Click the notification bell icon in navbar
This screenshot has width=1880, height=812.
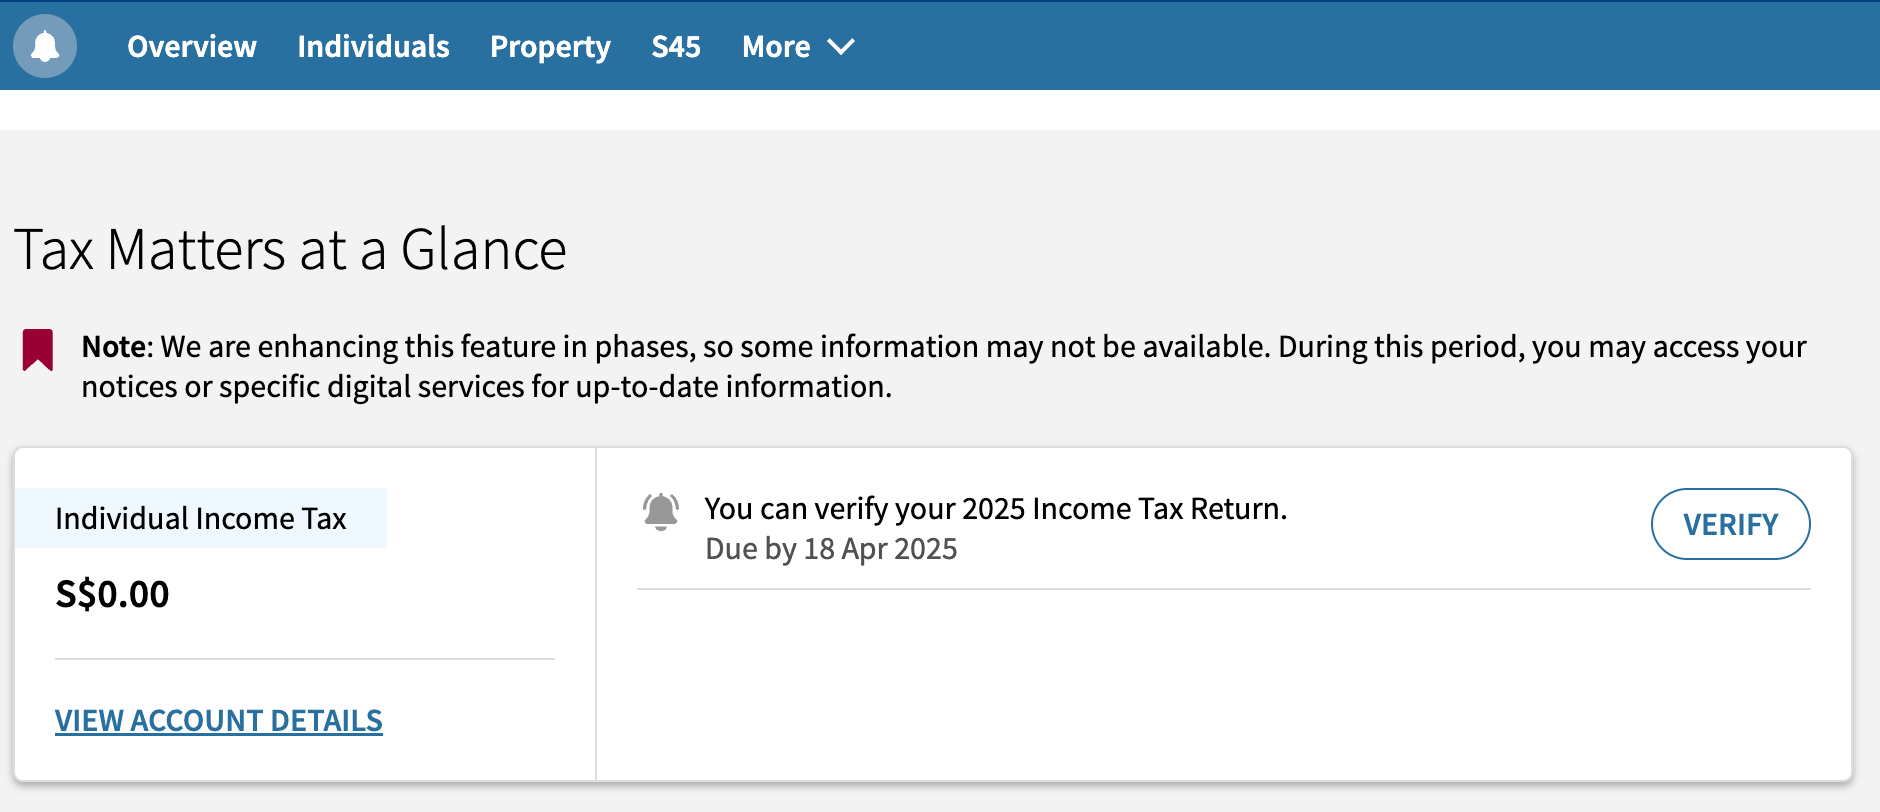(x=45, y=46)
